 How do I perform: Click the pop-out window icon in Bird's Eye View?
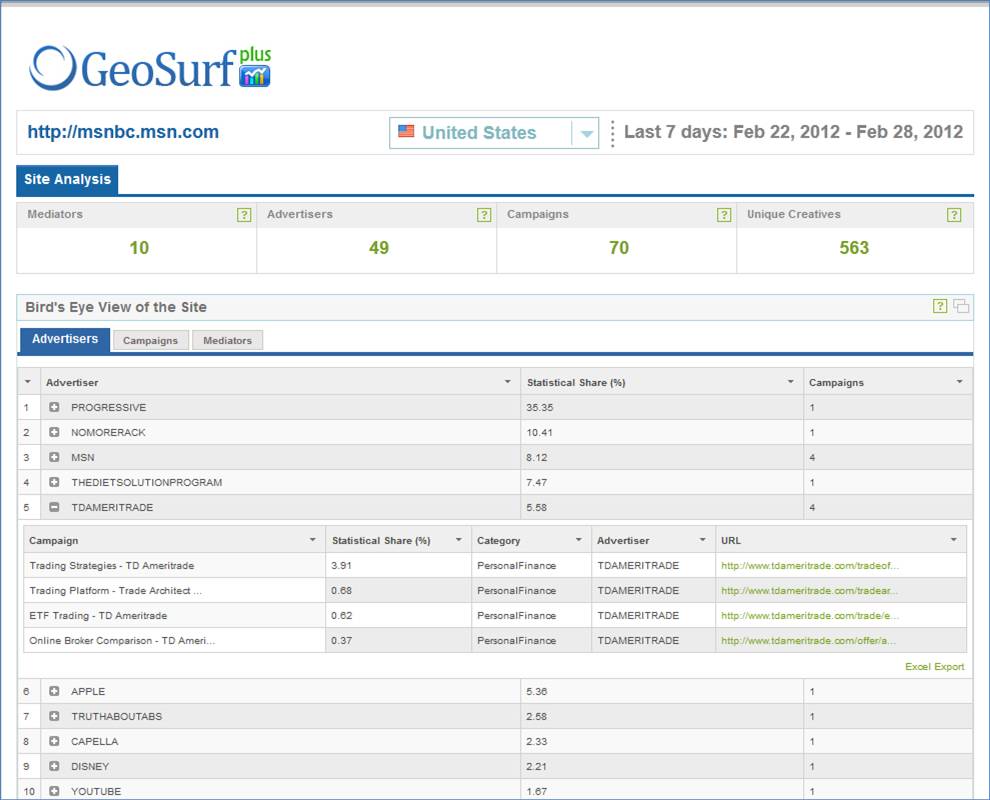click(x=961, y=306)
